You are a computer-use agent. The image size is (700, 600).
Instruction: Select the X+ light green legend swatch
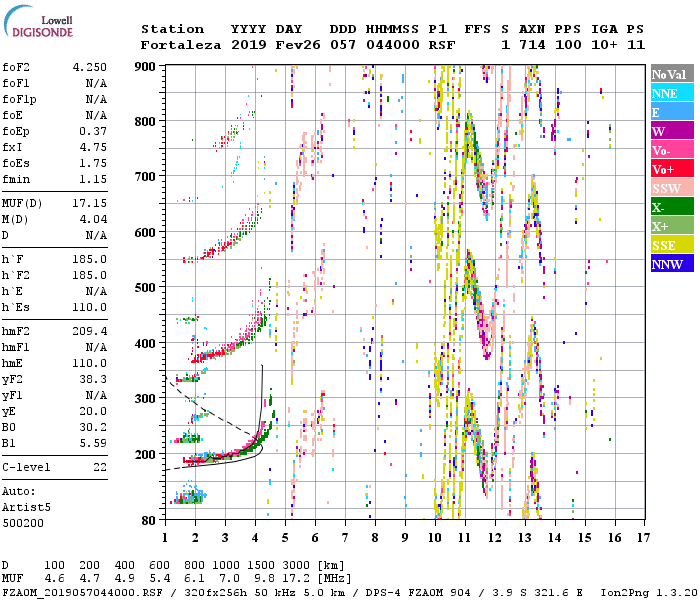coord(672,225)
